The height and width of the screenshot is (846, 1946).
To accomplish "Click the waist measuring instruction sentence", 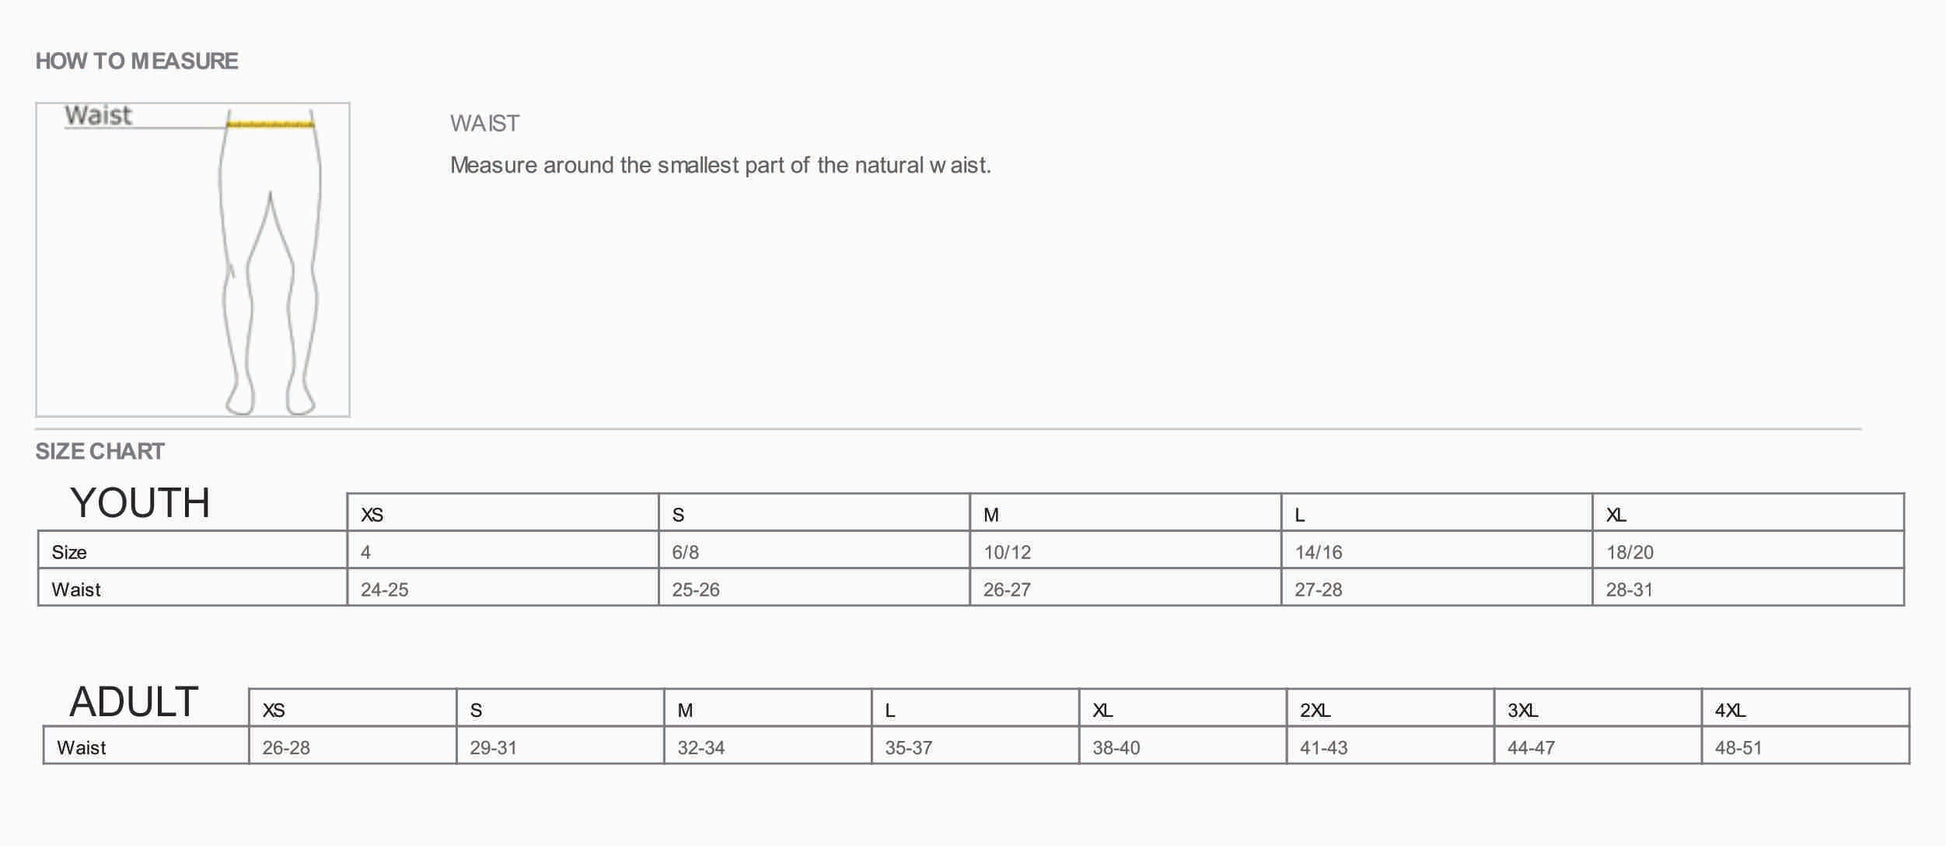I will tap(720, 165).
